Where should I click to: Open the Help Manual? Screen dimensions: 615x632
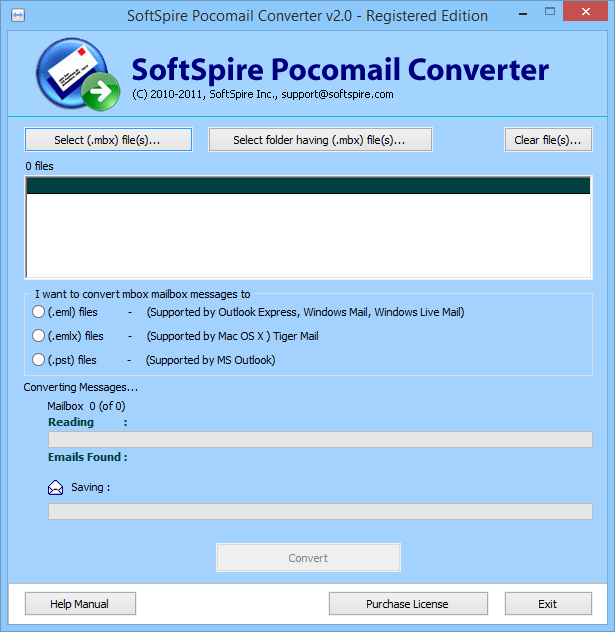click(x=80, y=604)
